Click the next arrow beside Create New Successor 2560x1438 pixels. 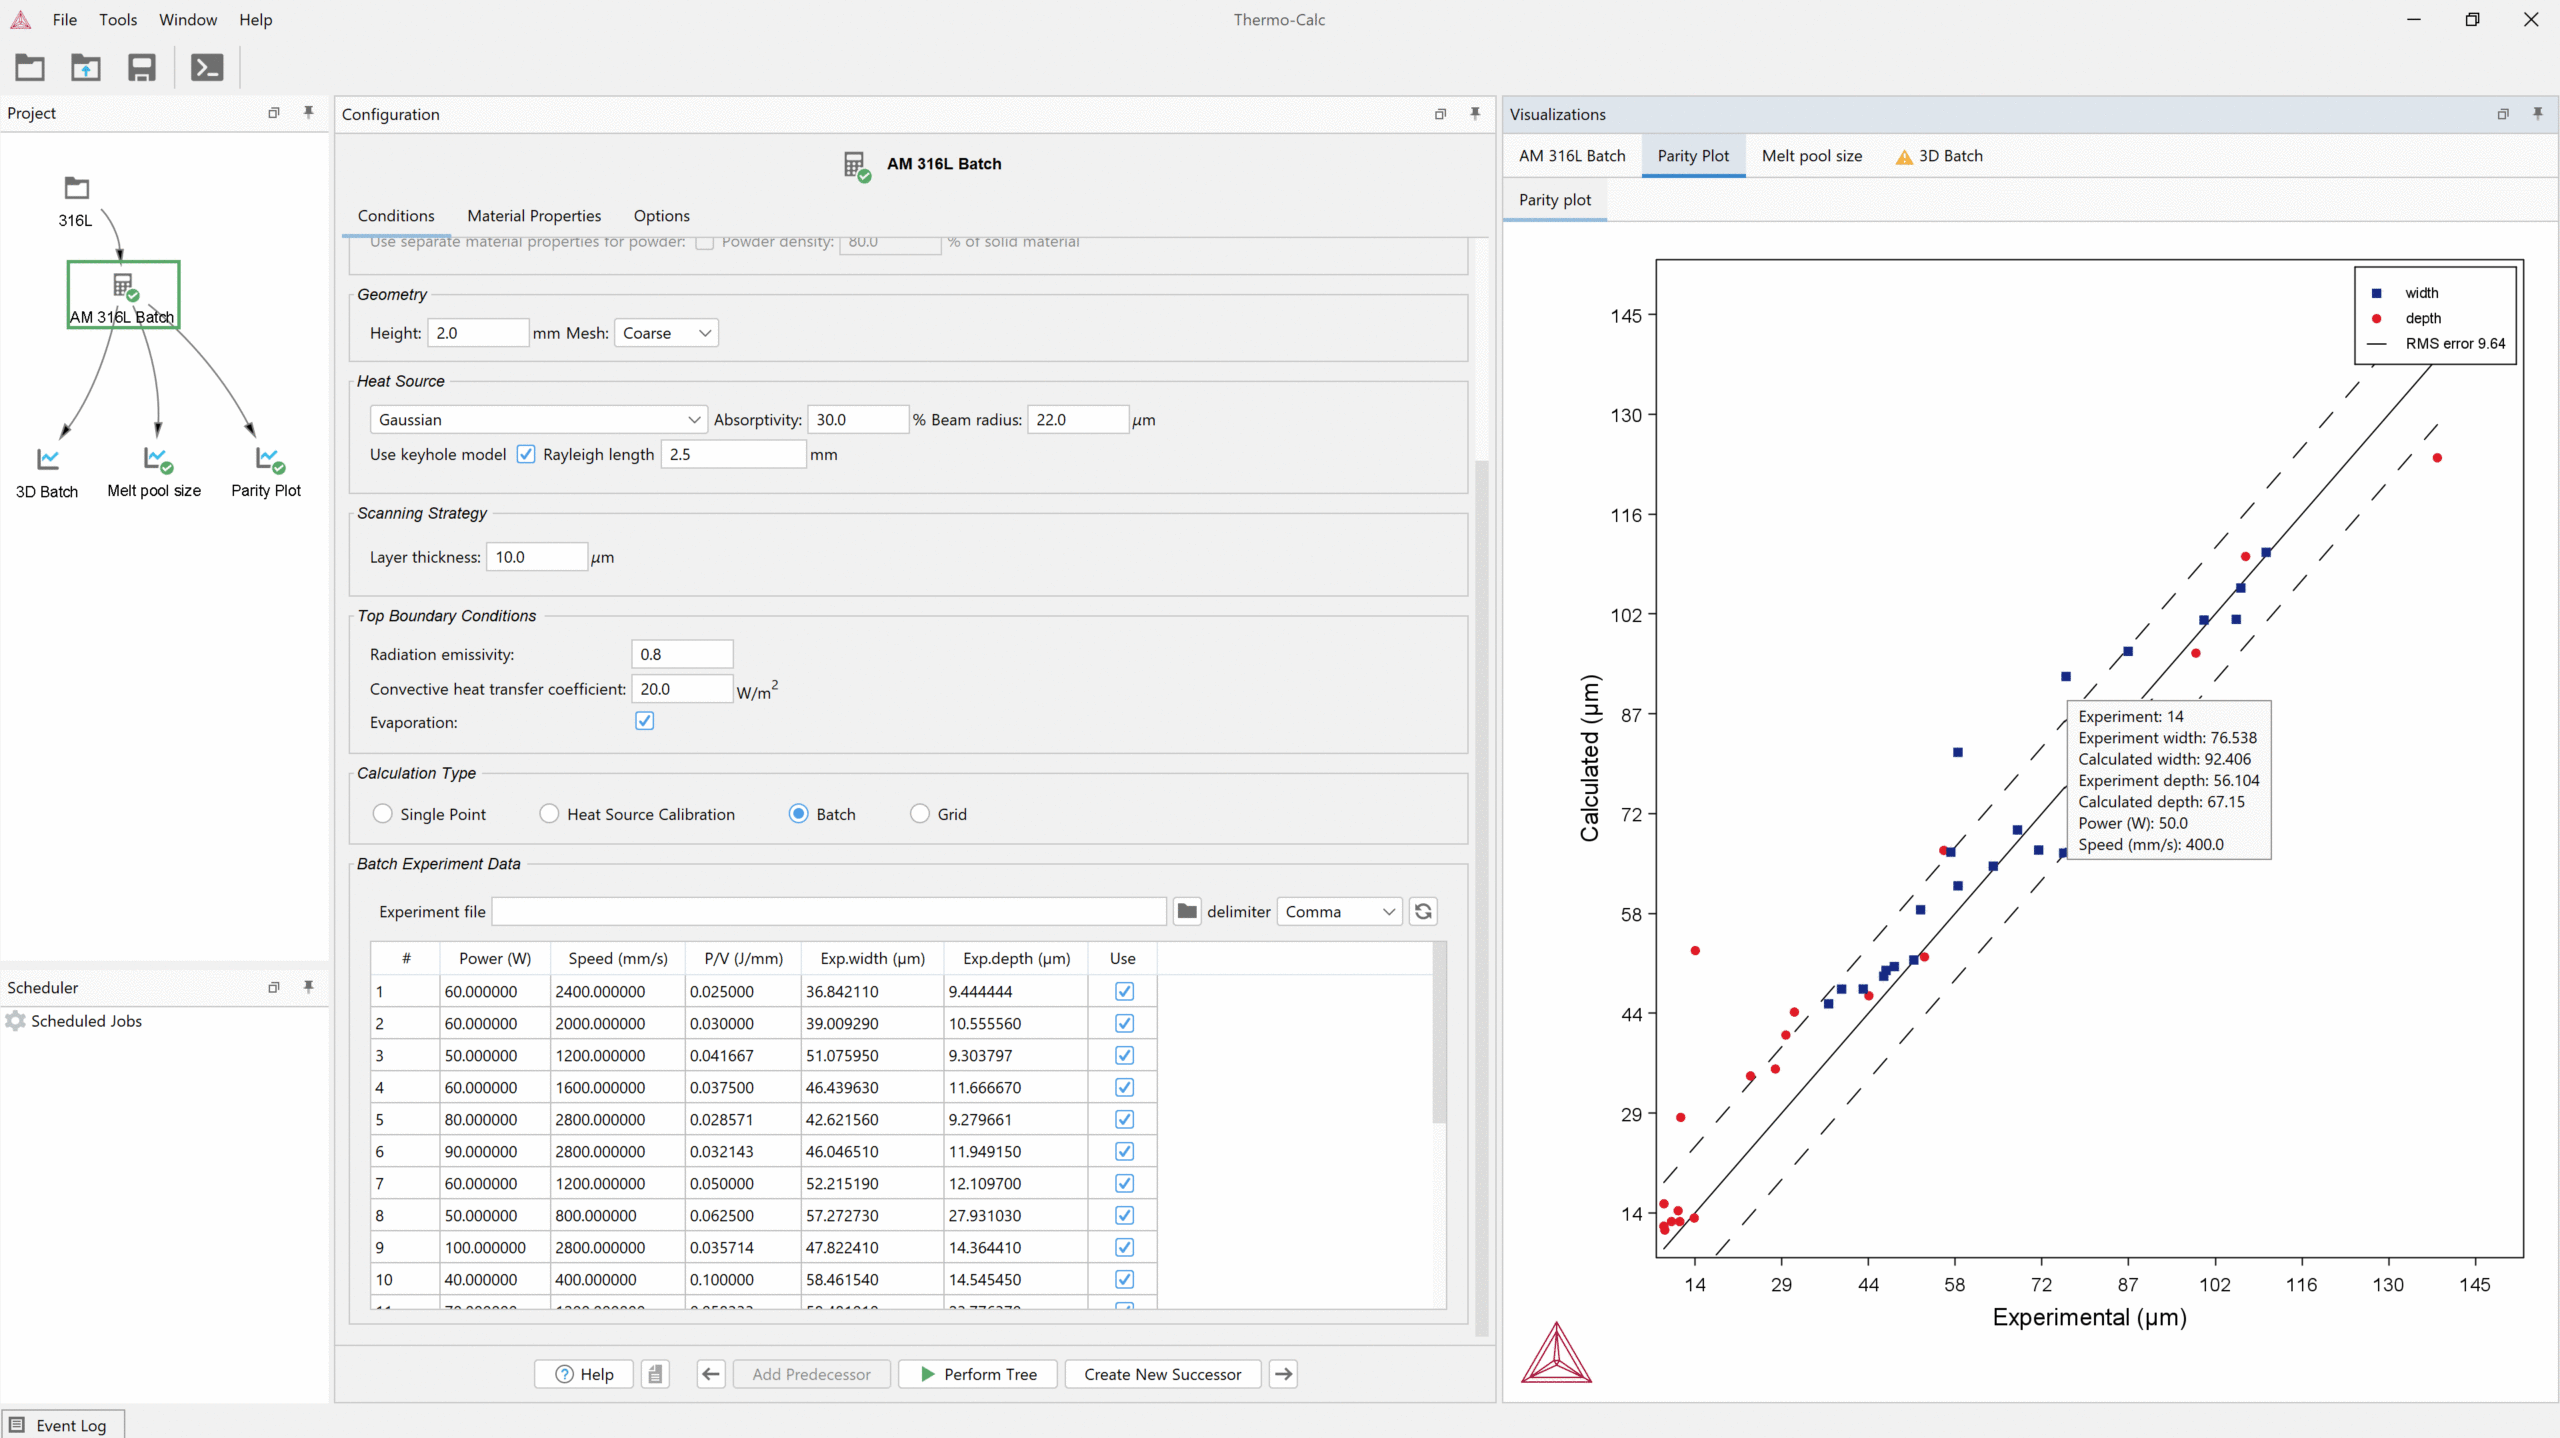1283,1374
